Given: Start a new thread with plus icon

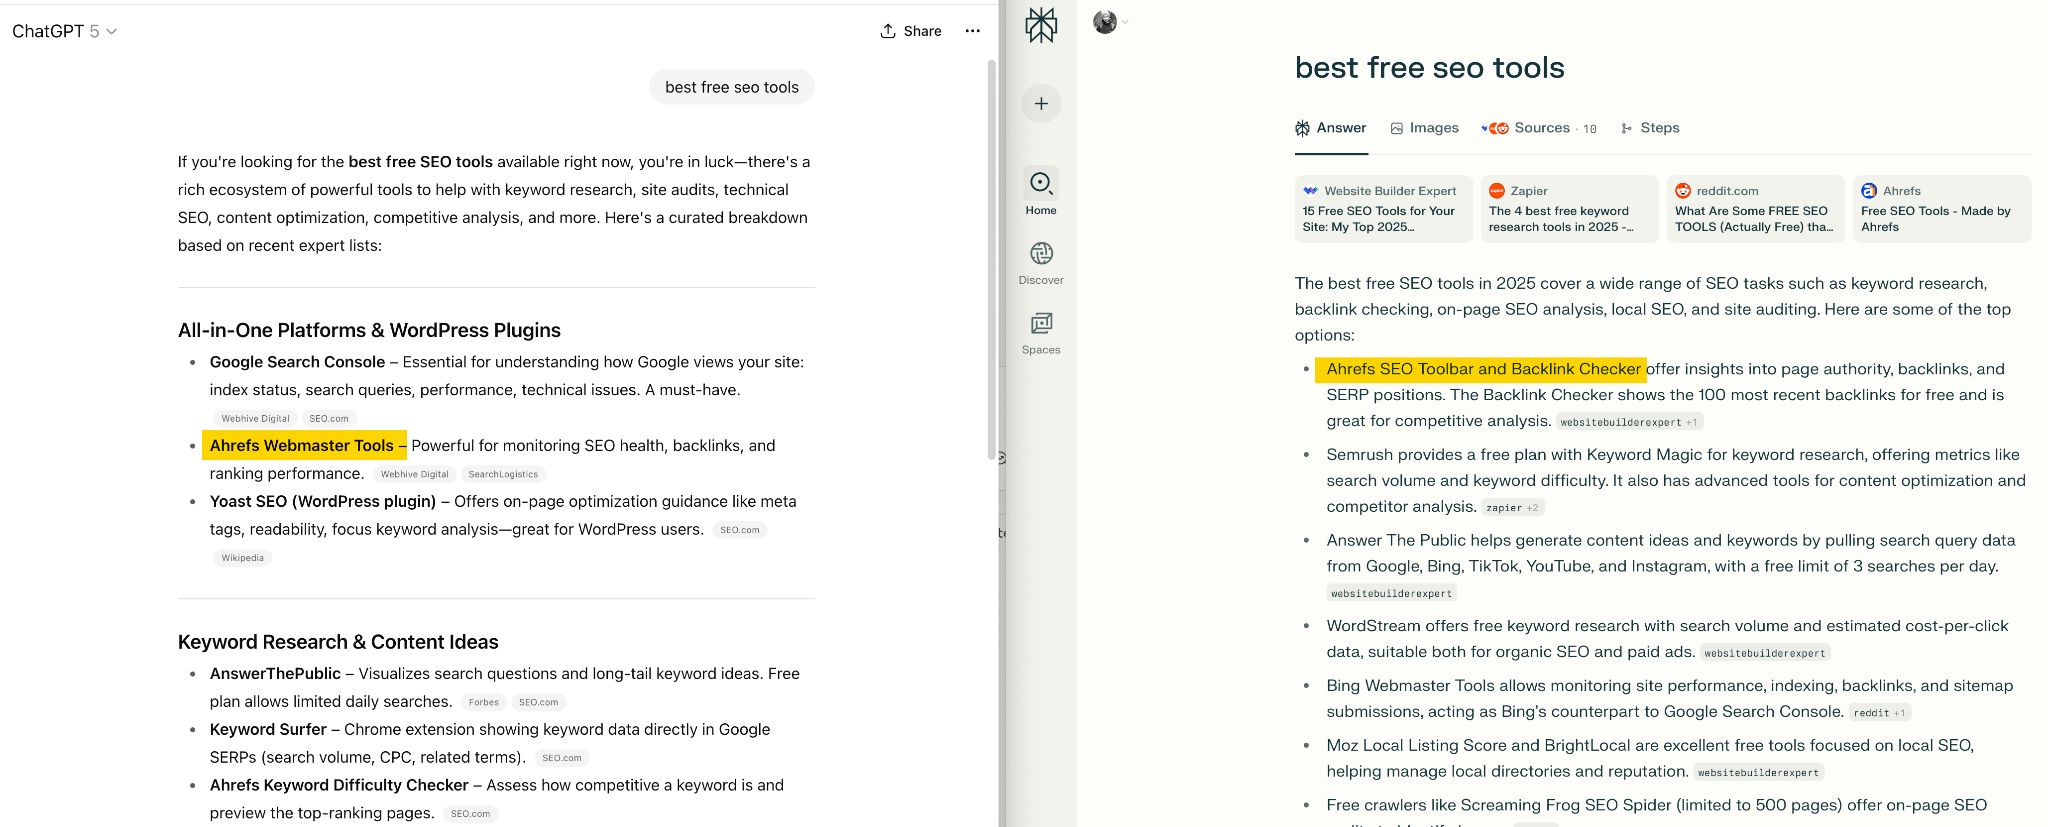Looking at the screenshot, I should point(1041,104).
